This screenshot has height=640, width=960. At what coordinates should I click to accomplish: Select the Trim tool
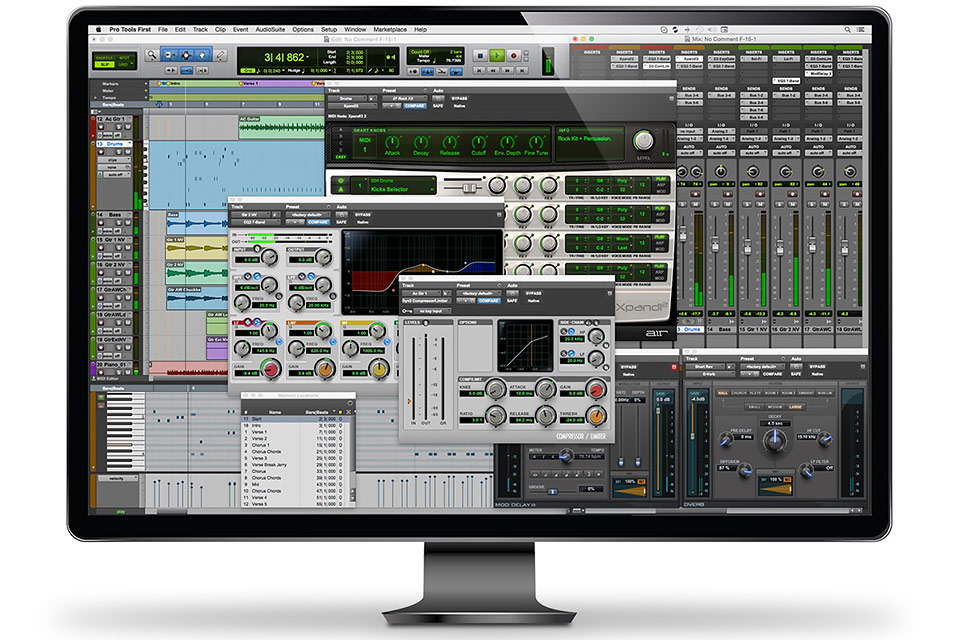169,57
